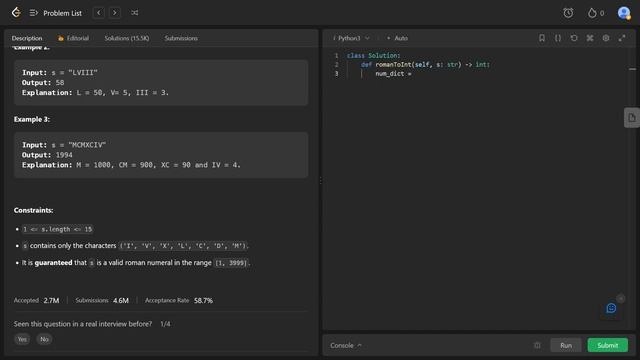Click the LeetCode logo icon
640x360 pixels.
(x=16, y=13)
